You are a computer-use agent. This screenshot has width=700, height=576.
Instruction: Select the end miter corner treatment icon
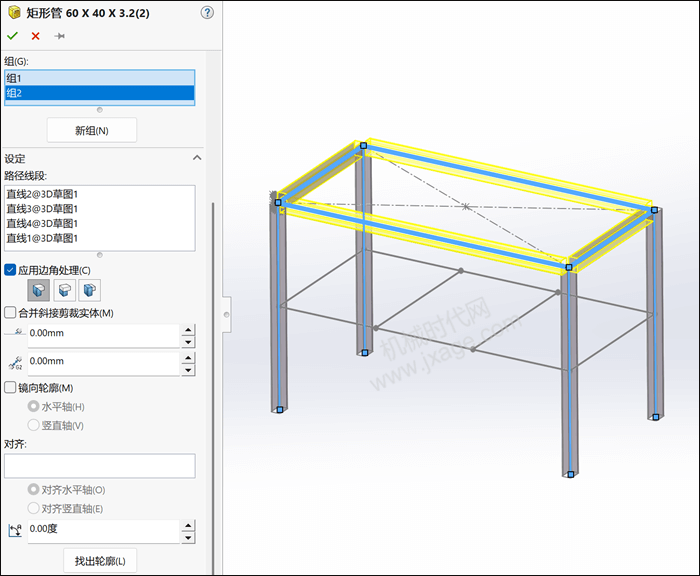tap(39, 290)
